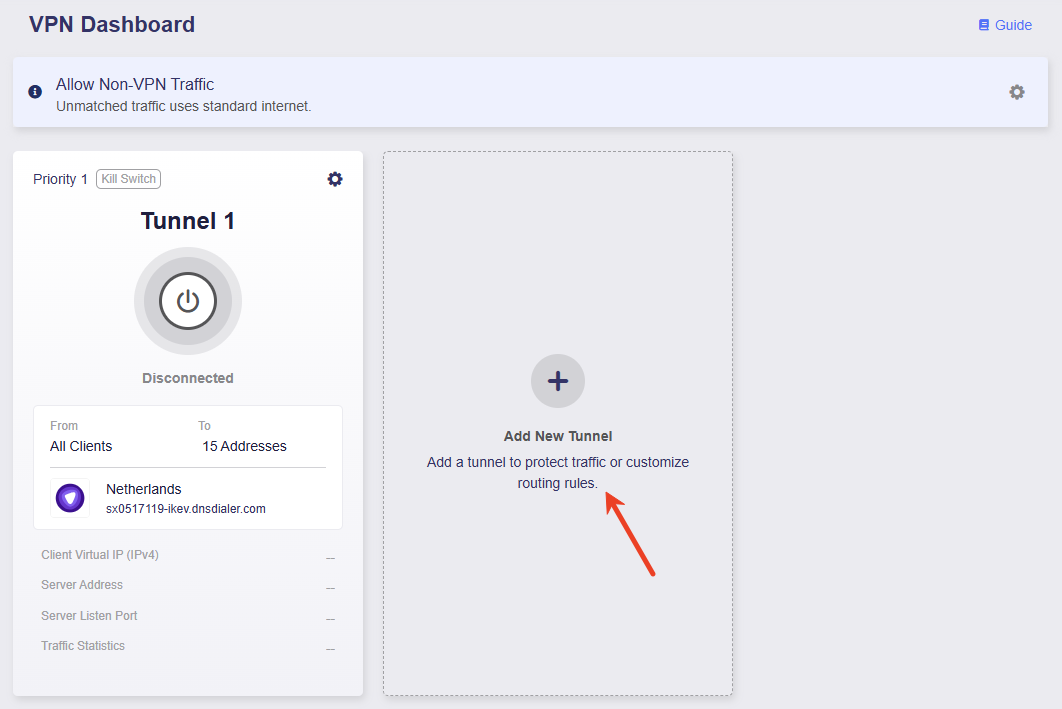Click the plus icon to add tunnel
Screen dimensions: 1062x709
coord(558,381)
